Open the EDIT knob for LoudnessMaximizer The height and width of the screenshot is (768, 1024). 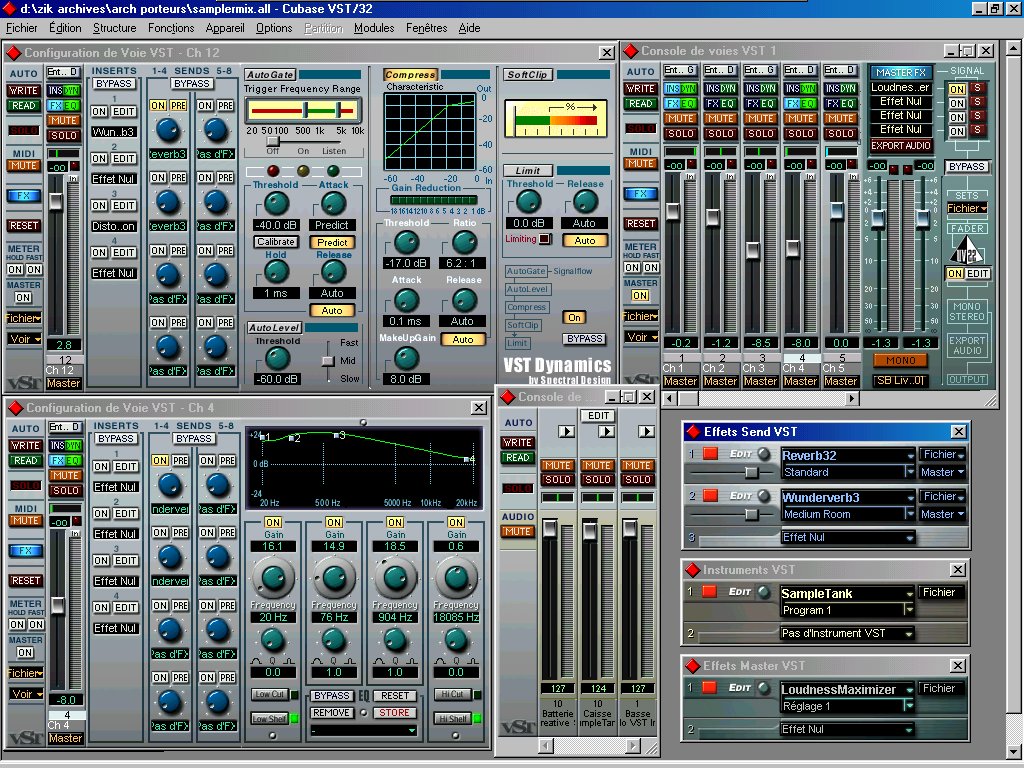click(763, 688)
